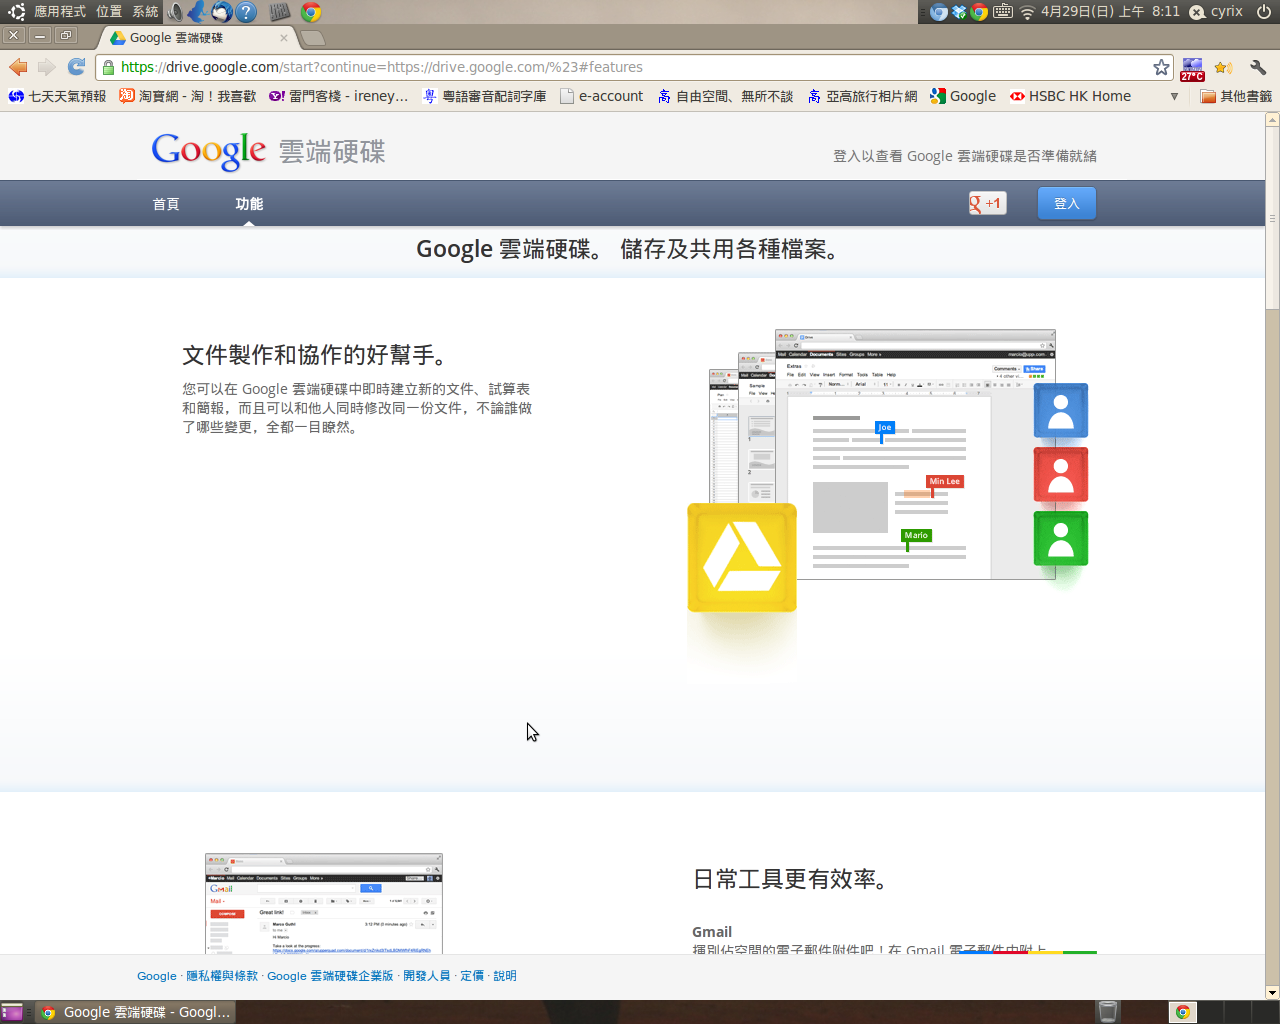Click the blue 登入 button

pyautogui.click(x=1066, y=203)
